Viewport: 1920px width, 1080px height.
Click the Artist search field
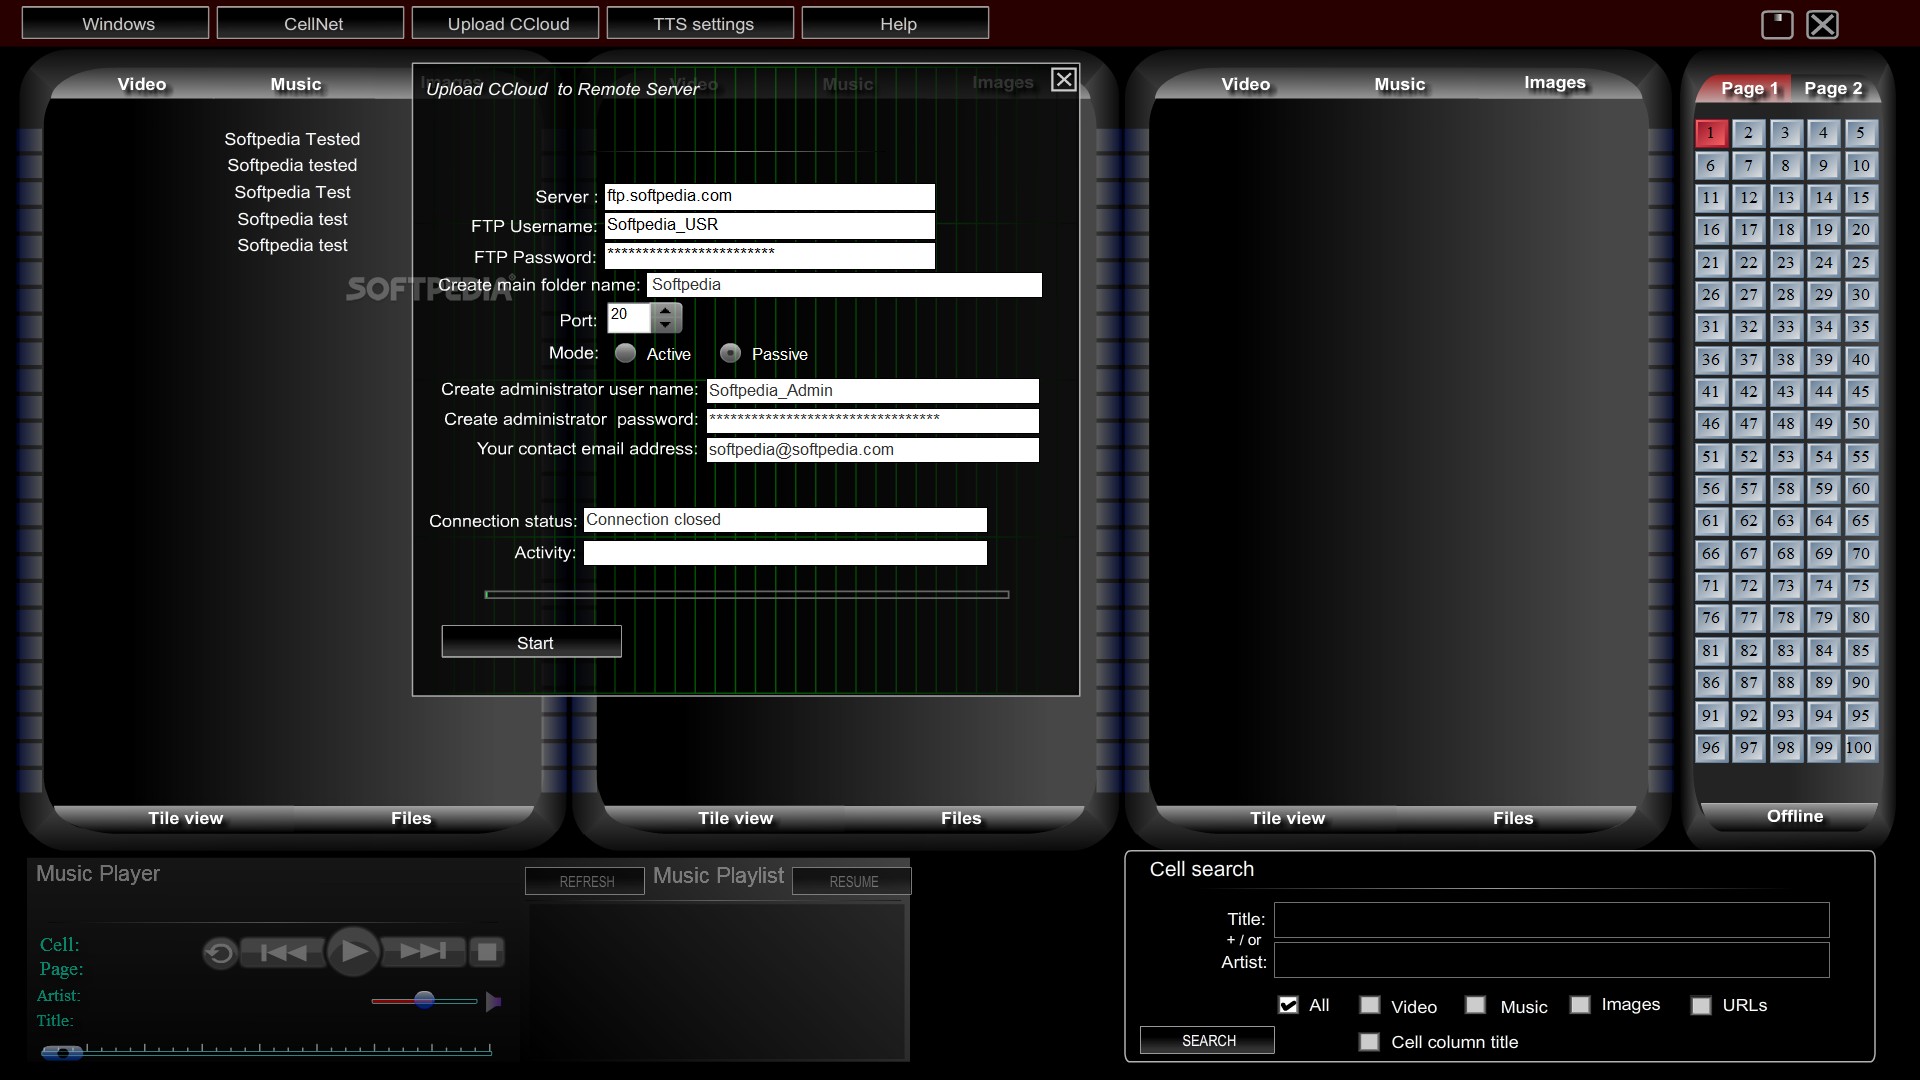tap(1552, 960)
